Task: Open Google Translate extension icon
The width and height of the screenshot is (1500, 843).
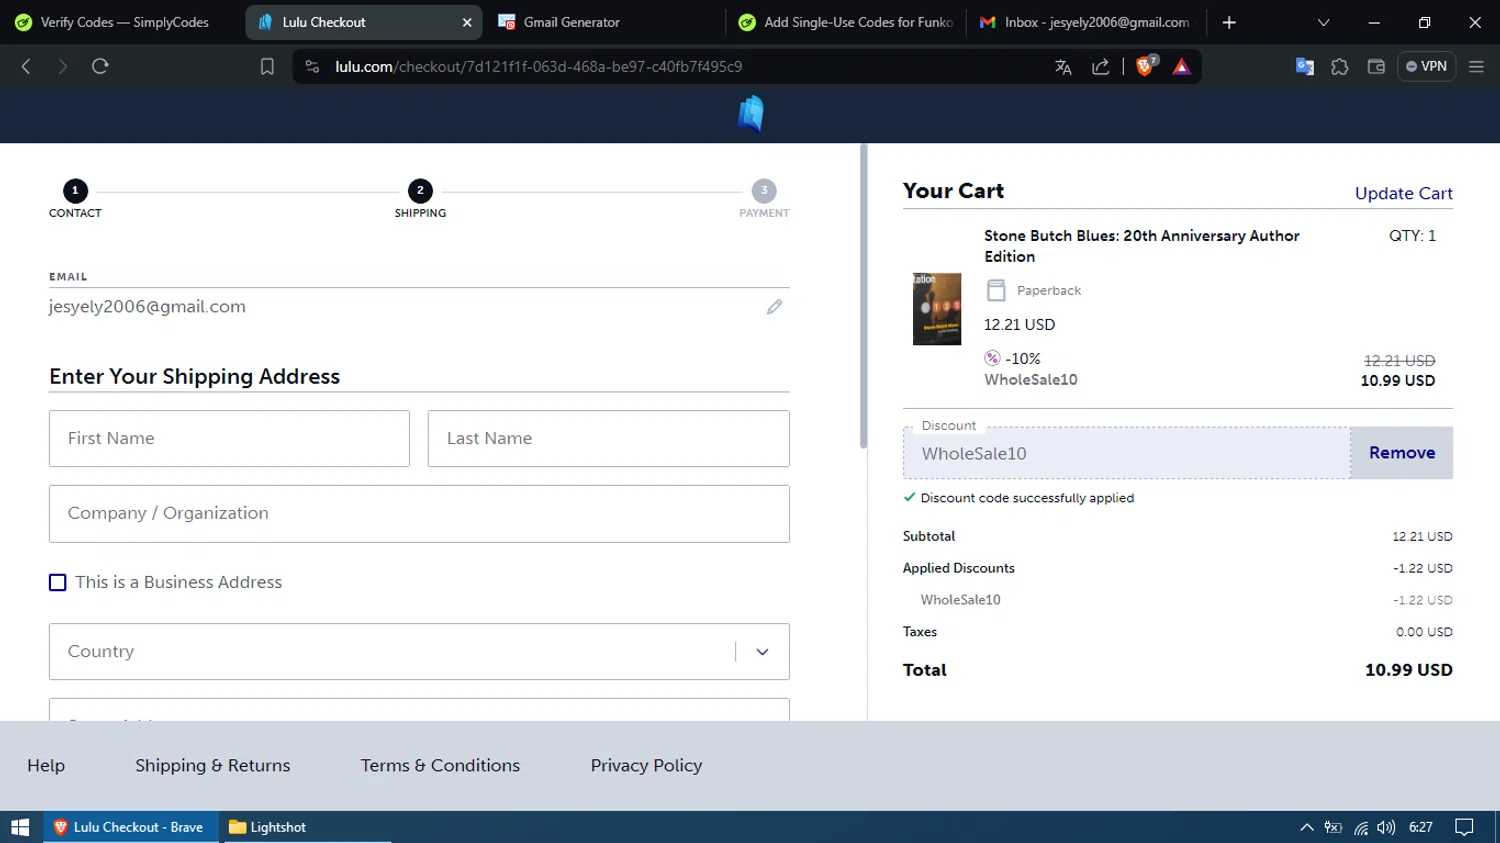Action: 1304,67
